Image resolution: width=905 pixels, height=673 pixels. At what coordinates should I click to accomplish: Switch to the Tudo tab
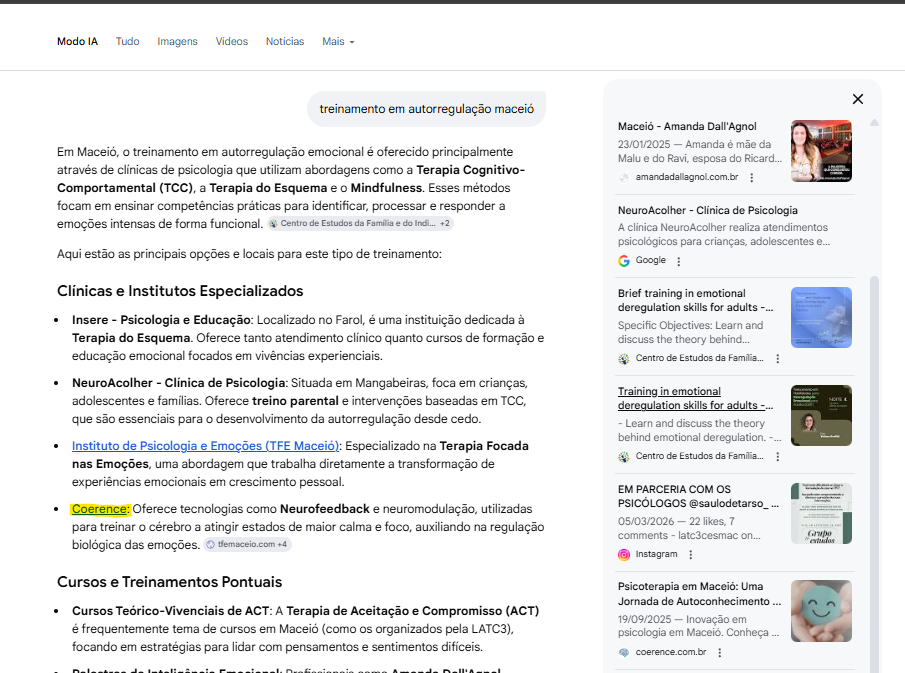pyautogui.click(x=128, y=42)
